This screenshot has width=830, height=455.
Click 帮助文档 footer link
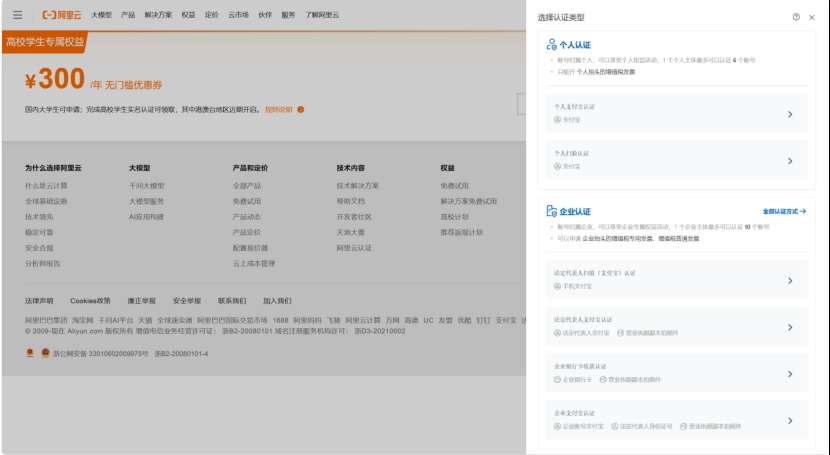tap(351, 201)
